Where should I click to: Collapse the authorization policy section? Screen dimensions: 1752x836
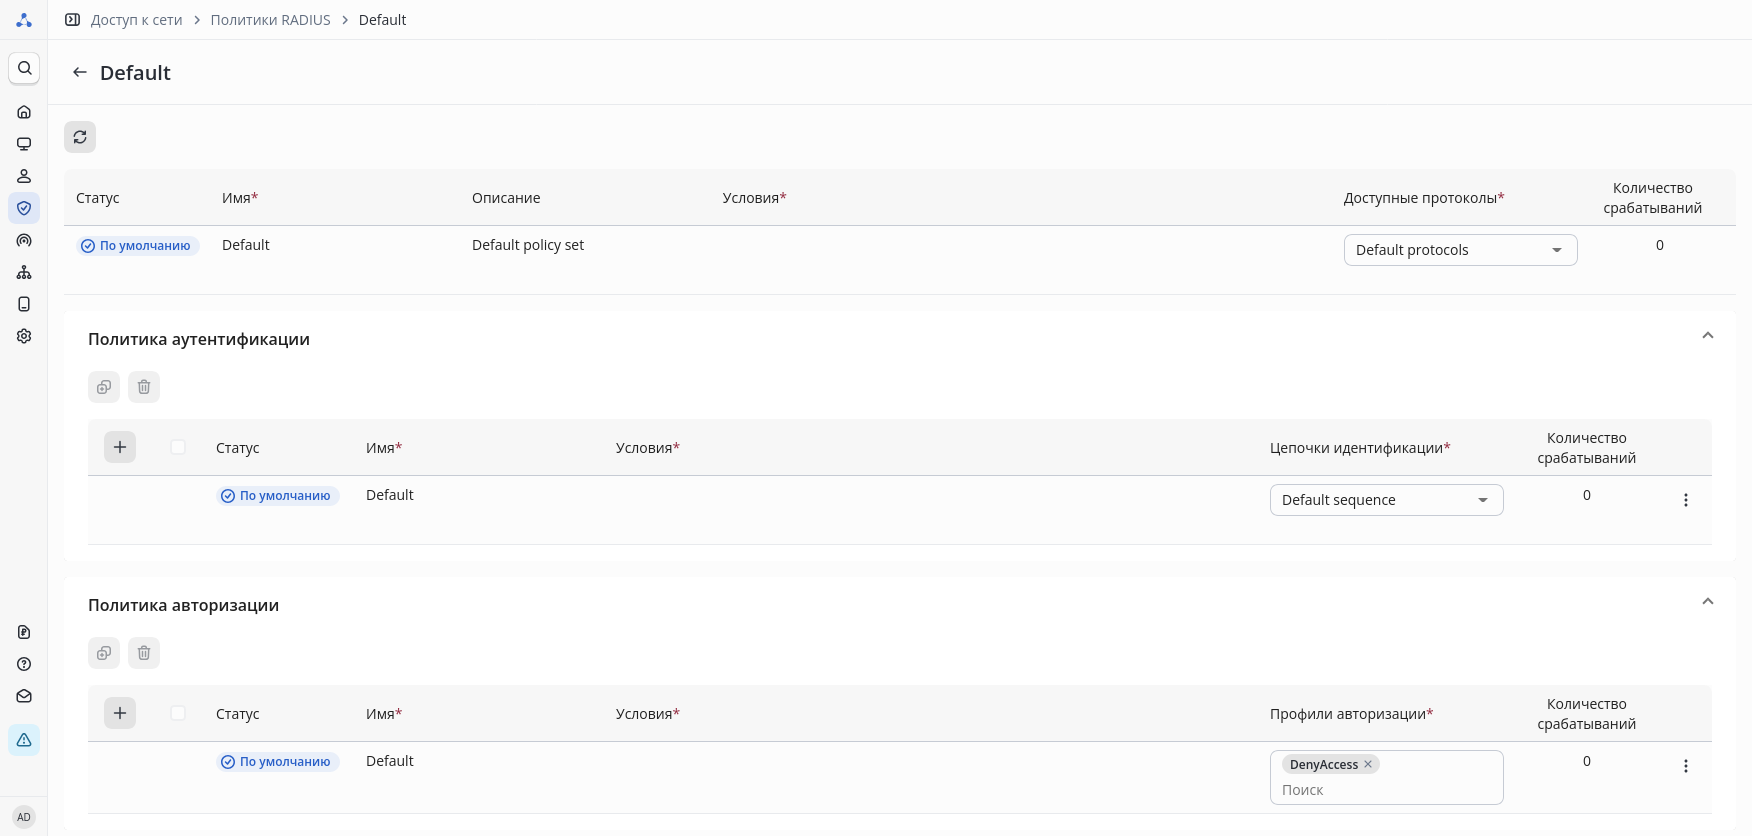tap(1708, 602)
